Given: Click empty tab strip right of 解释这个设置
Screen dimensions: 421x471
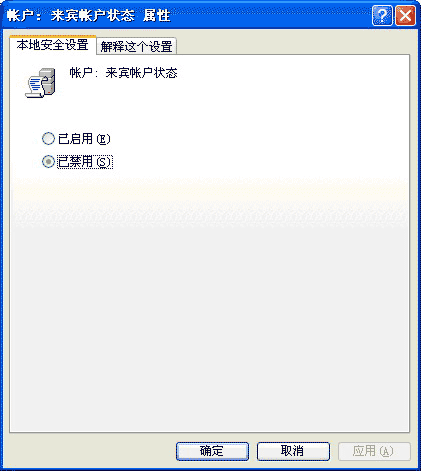Looking at the screenshot, I should [x=293, y=45].
